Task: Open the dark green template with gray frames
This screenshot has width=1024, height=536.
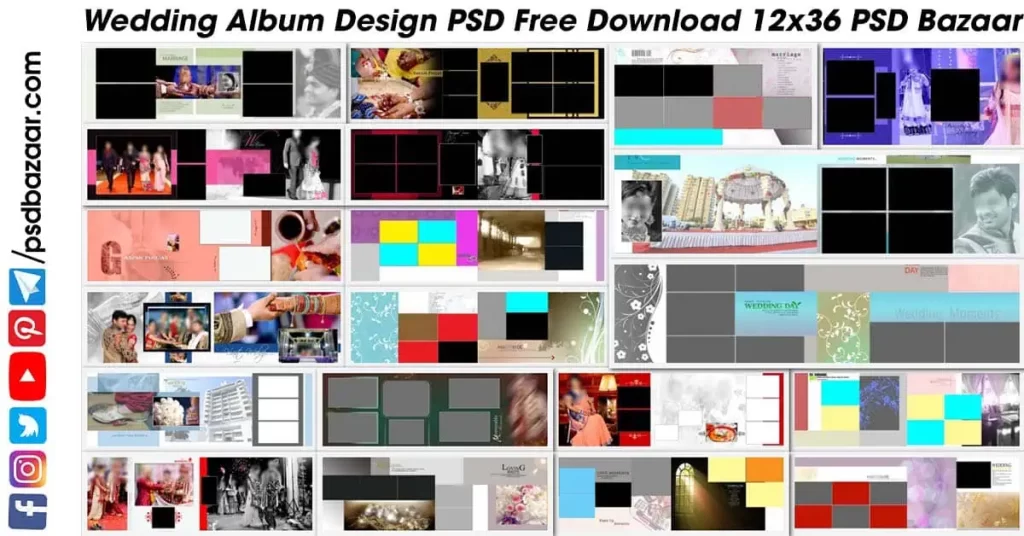Action: (435, 409)
